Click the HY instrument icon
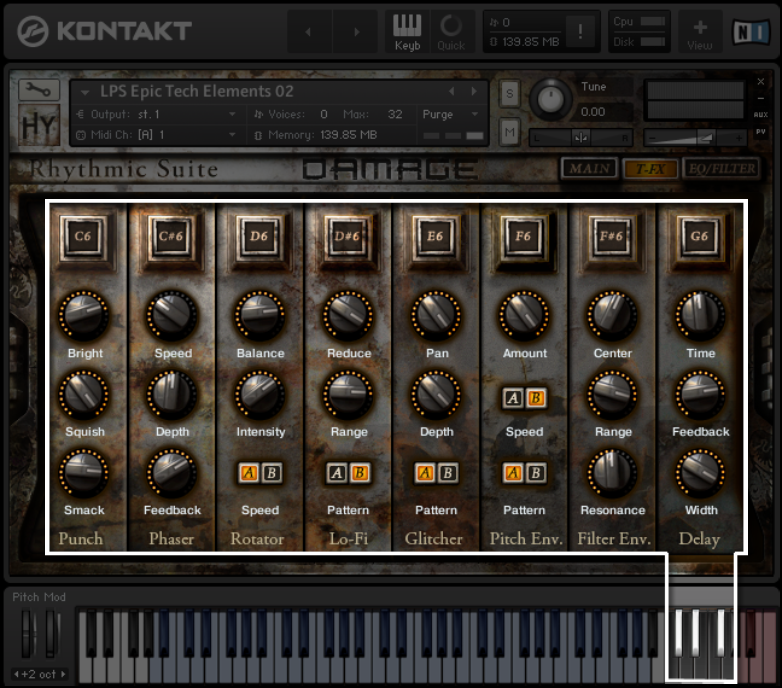The height and width of the screenshot is (688, 782). [x=39, y=125]
